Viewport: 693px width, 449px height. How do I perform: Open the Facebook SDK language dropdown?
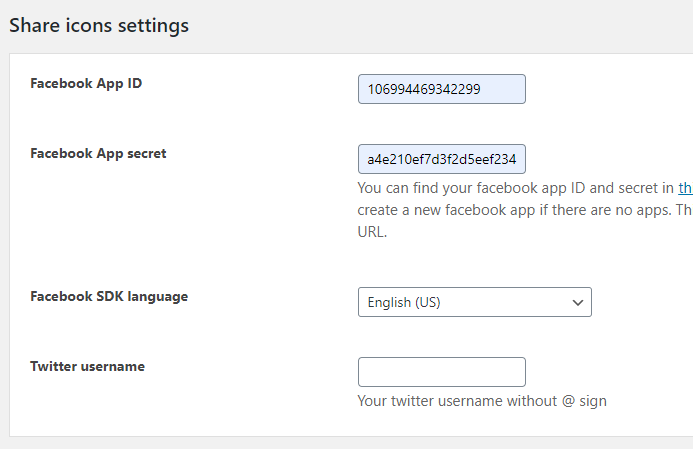pyautogui.click(x=474, y=302)
